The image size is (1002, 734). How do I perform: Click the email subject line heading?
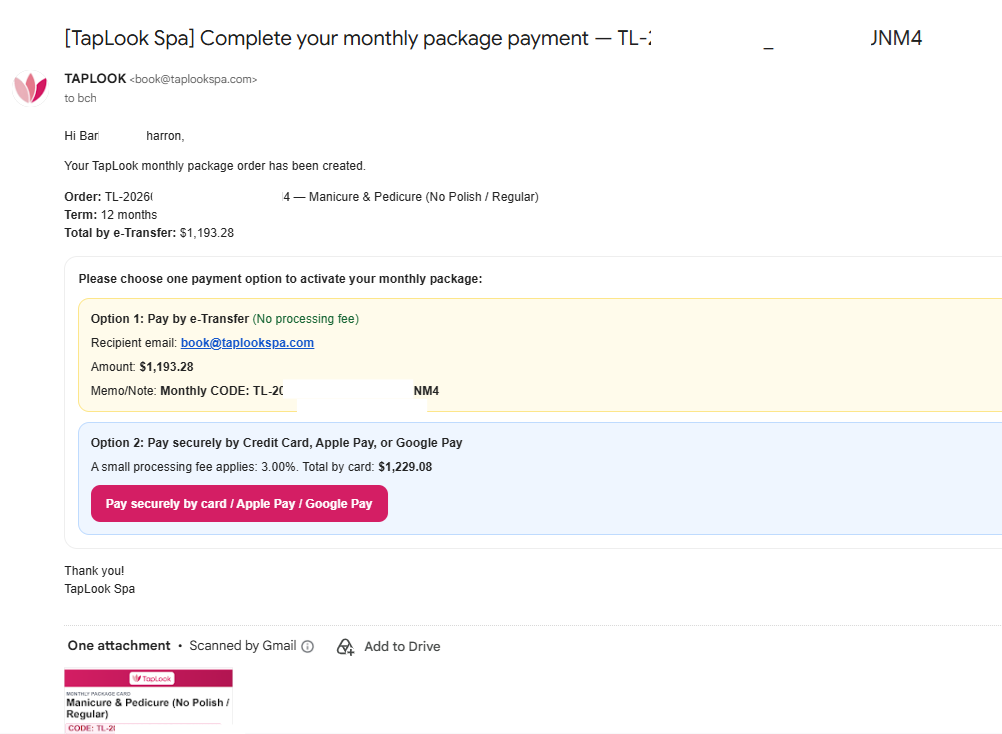coord(493,38)
